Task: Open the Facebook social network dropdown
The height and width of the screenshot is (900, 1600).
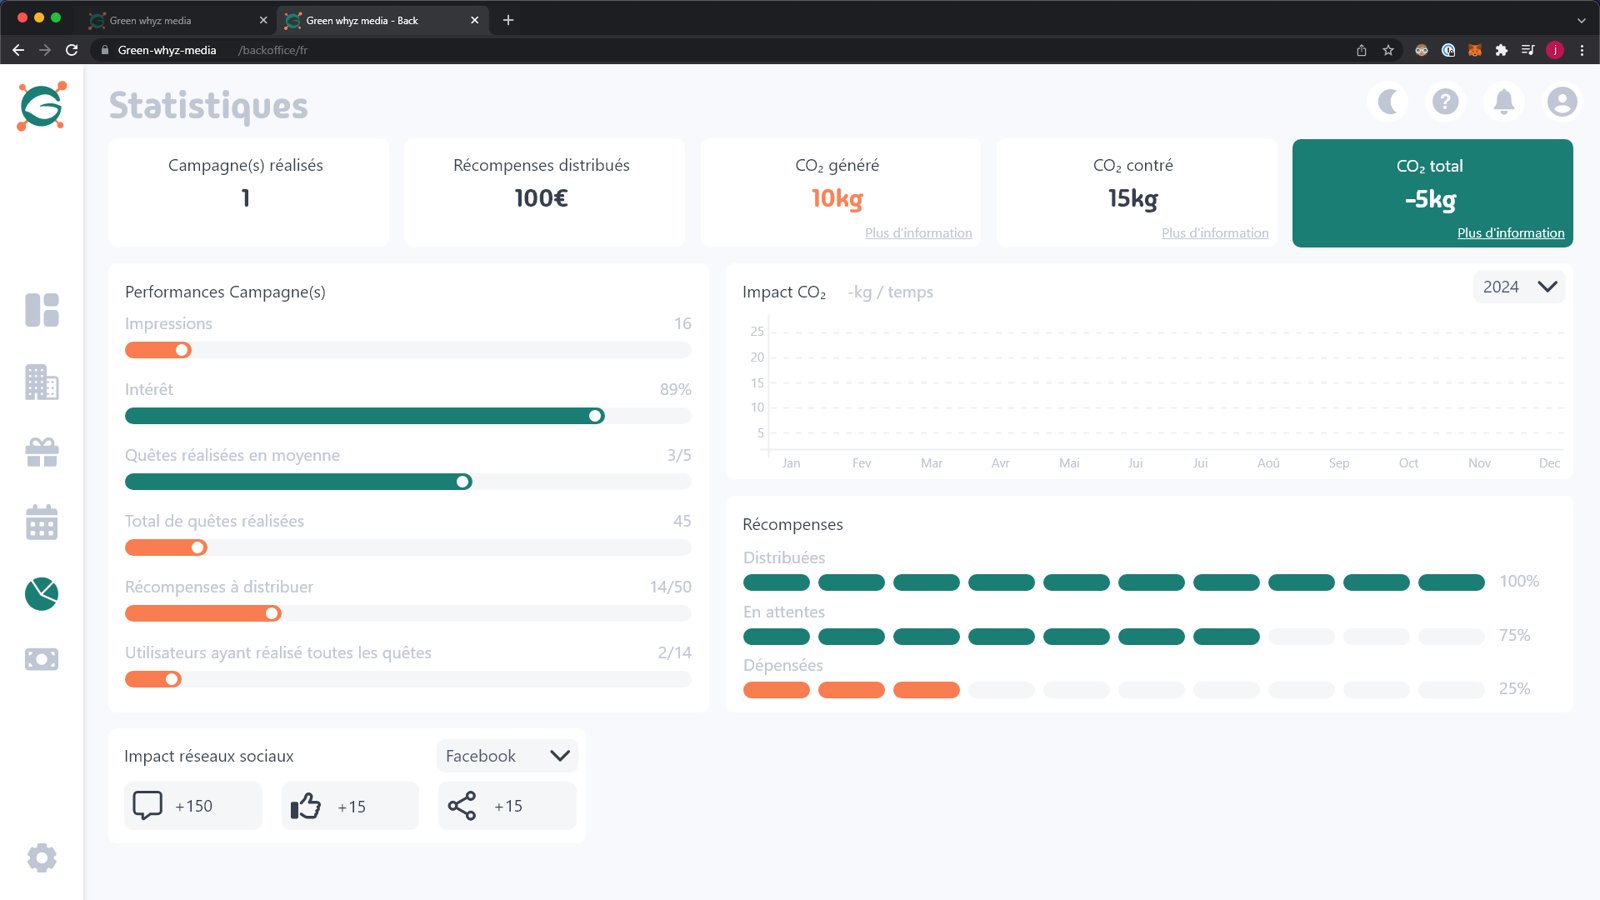Action: tap(507, 756)
